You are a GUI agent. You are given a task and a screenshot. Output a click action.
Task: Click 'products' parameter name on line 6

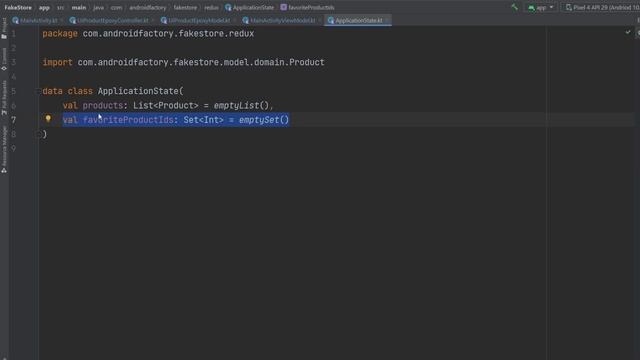pos(103,106)
